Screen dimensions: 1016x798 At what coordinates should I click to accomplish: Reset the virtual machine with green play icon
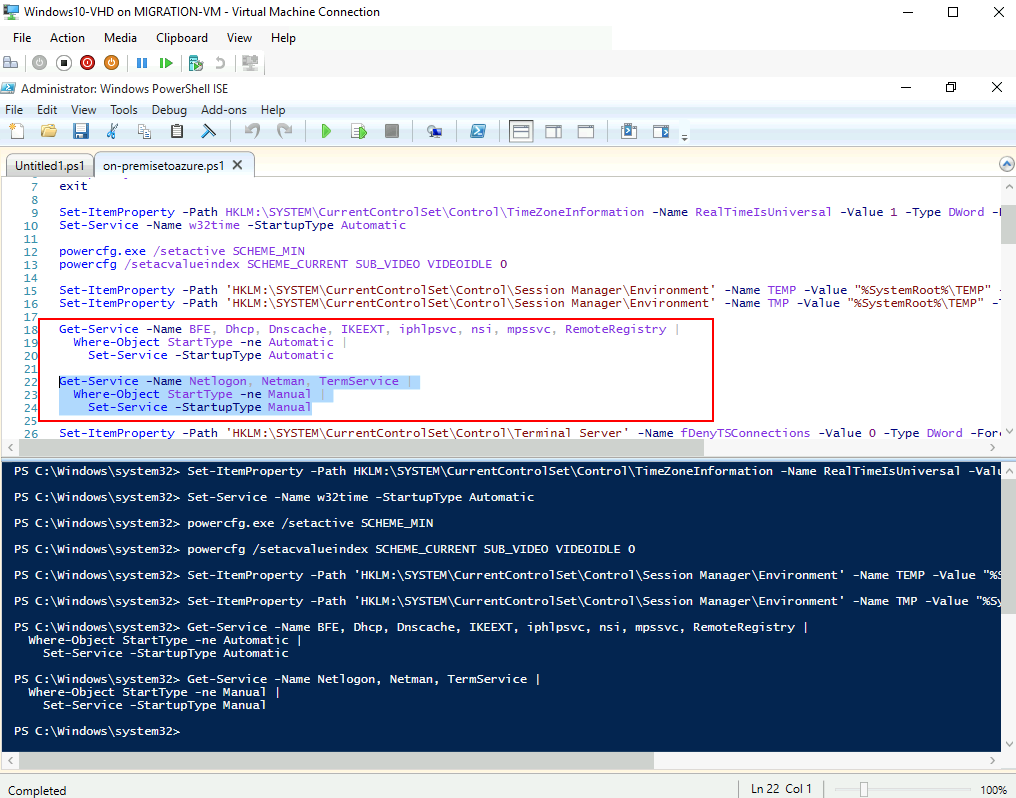click(x=166, y=63)
